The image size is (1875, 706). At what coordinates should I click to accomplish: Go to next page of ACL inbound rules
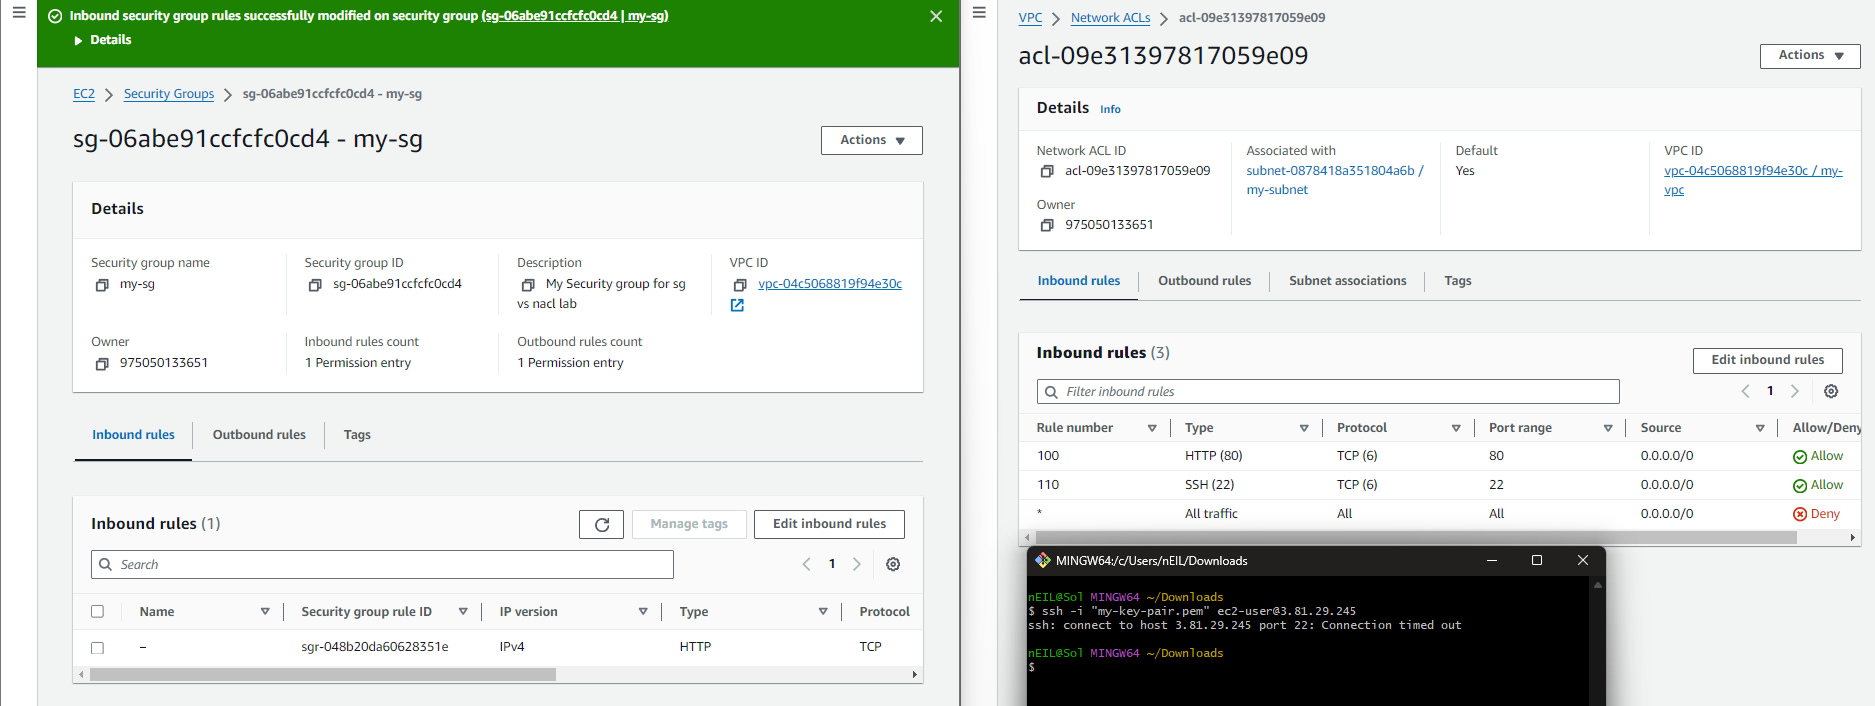click(x=1795, y=391)
